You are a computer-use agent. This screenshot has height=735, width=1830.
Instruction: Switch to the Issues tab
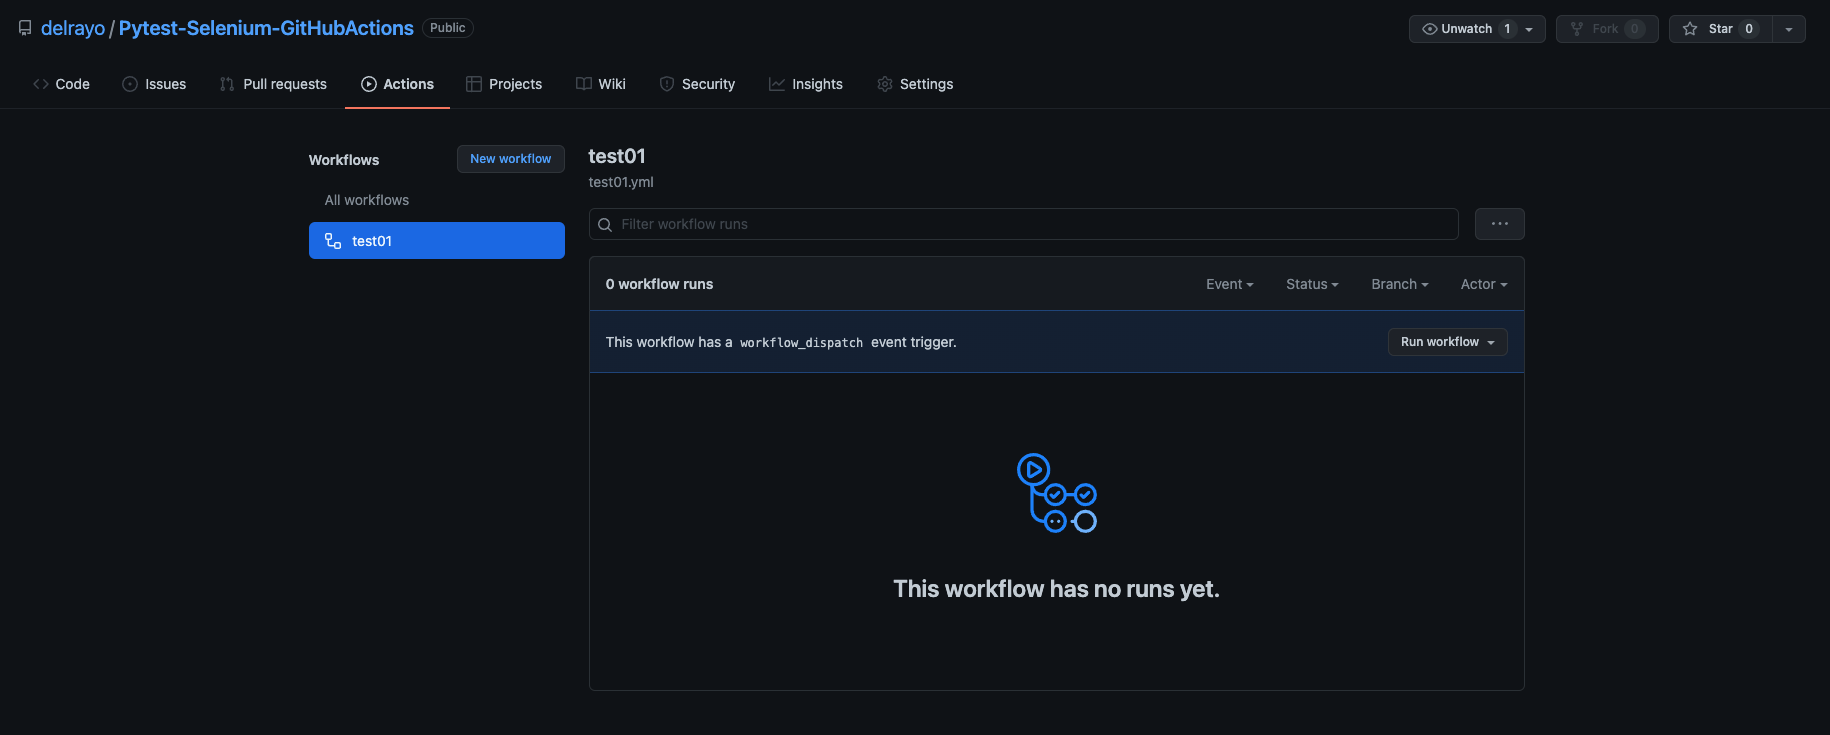154,84
